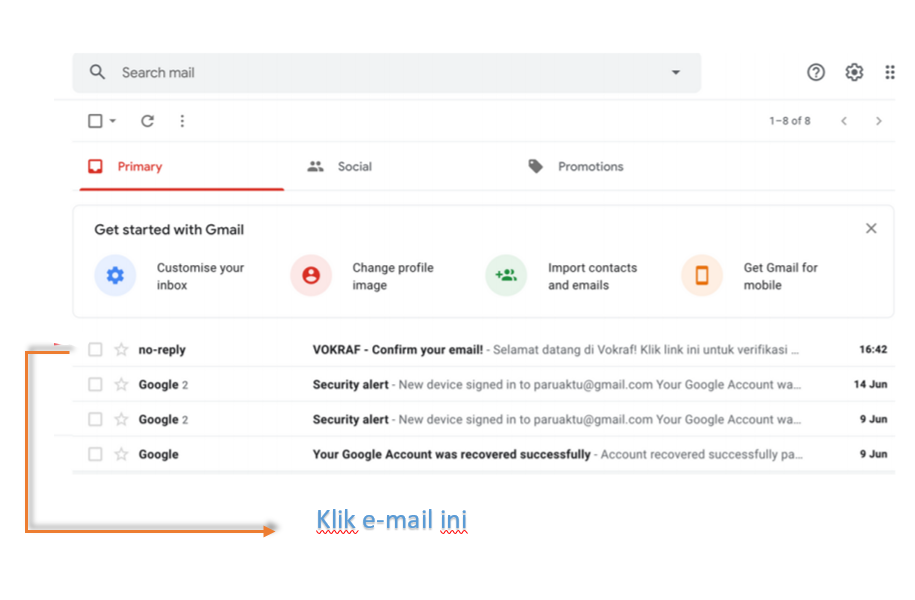
Task: Click the Promotions tab tag icon
Action: [535, 166]
